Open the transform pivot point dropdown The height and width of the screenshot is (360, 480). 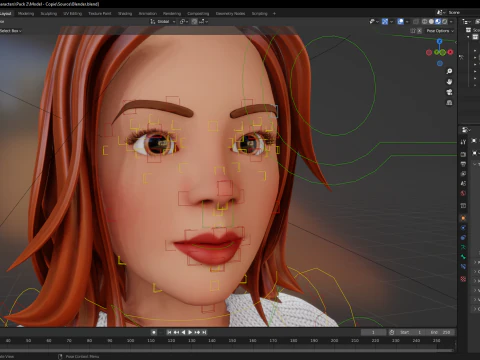(x=184, y=22)
